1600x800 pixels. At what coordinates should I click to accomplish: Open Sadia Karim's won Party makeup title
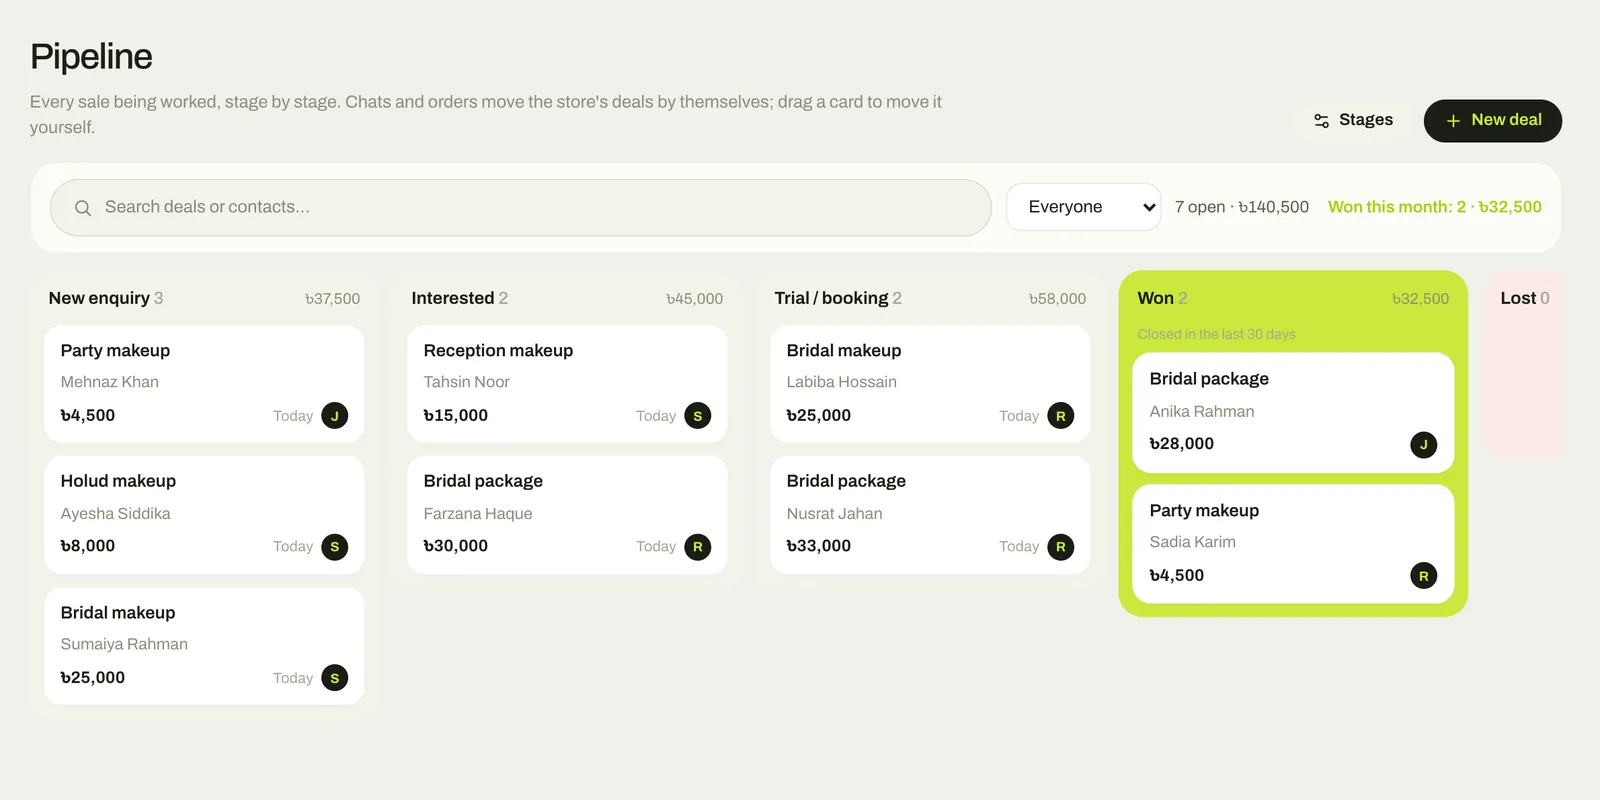tap(1204, 510)
